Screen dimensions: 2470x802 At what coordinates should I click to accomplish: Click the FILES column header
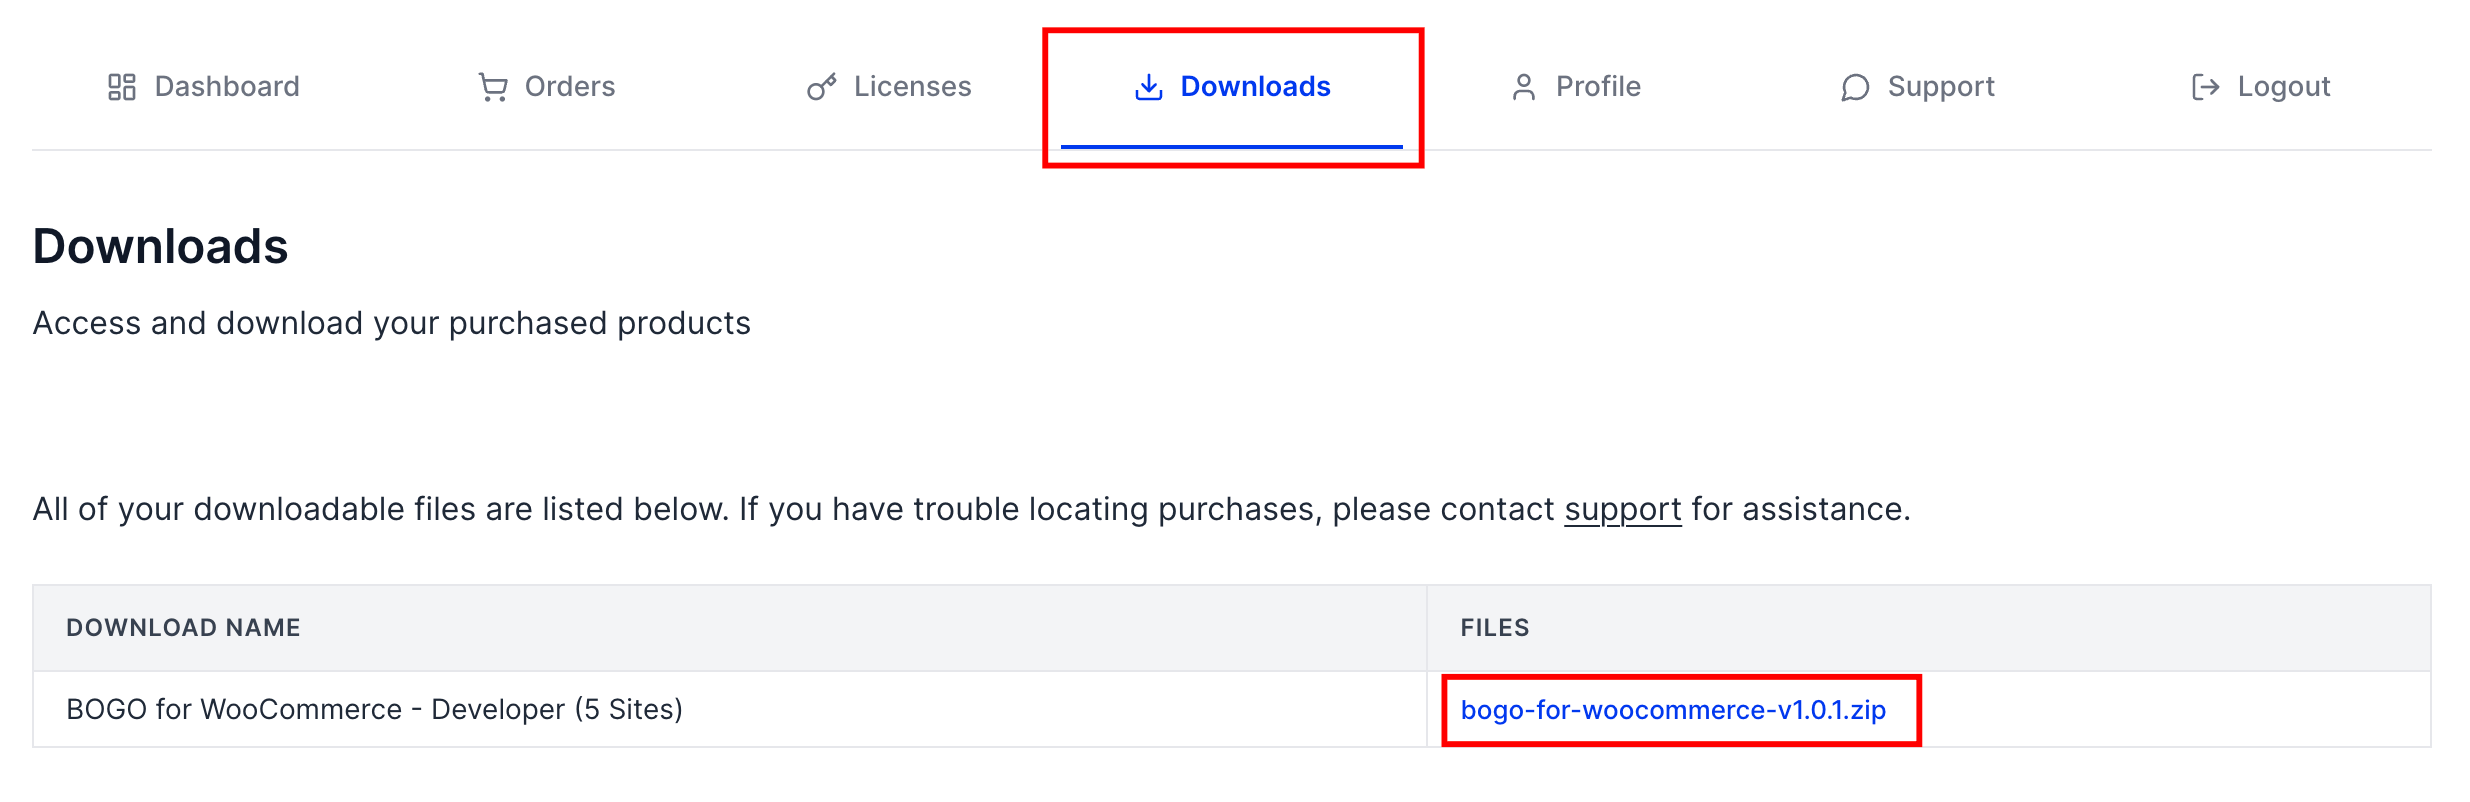tap(1495, 628)
